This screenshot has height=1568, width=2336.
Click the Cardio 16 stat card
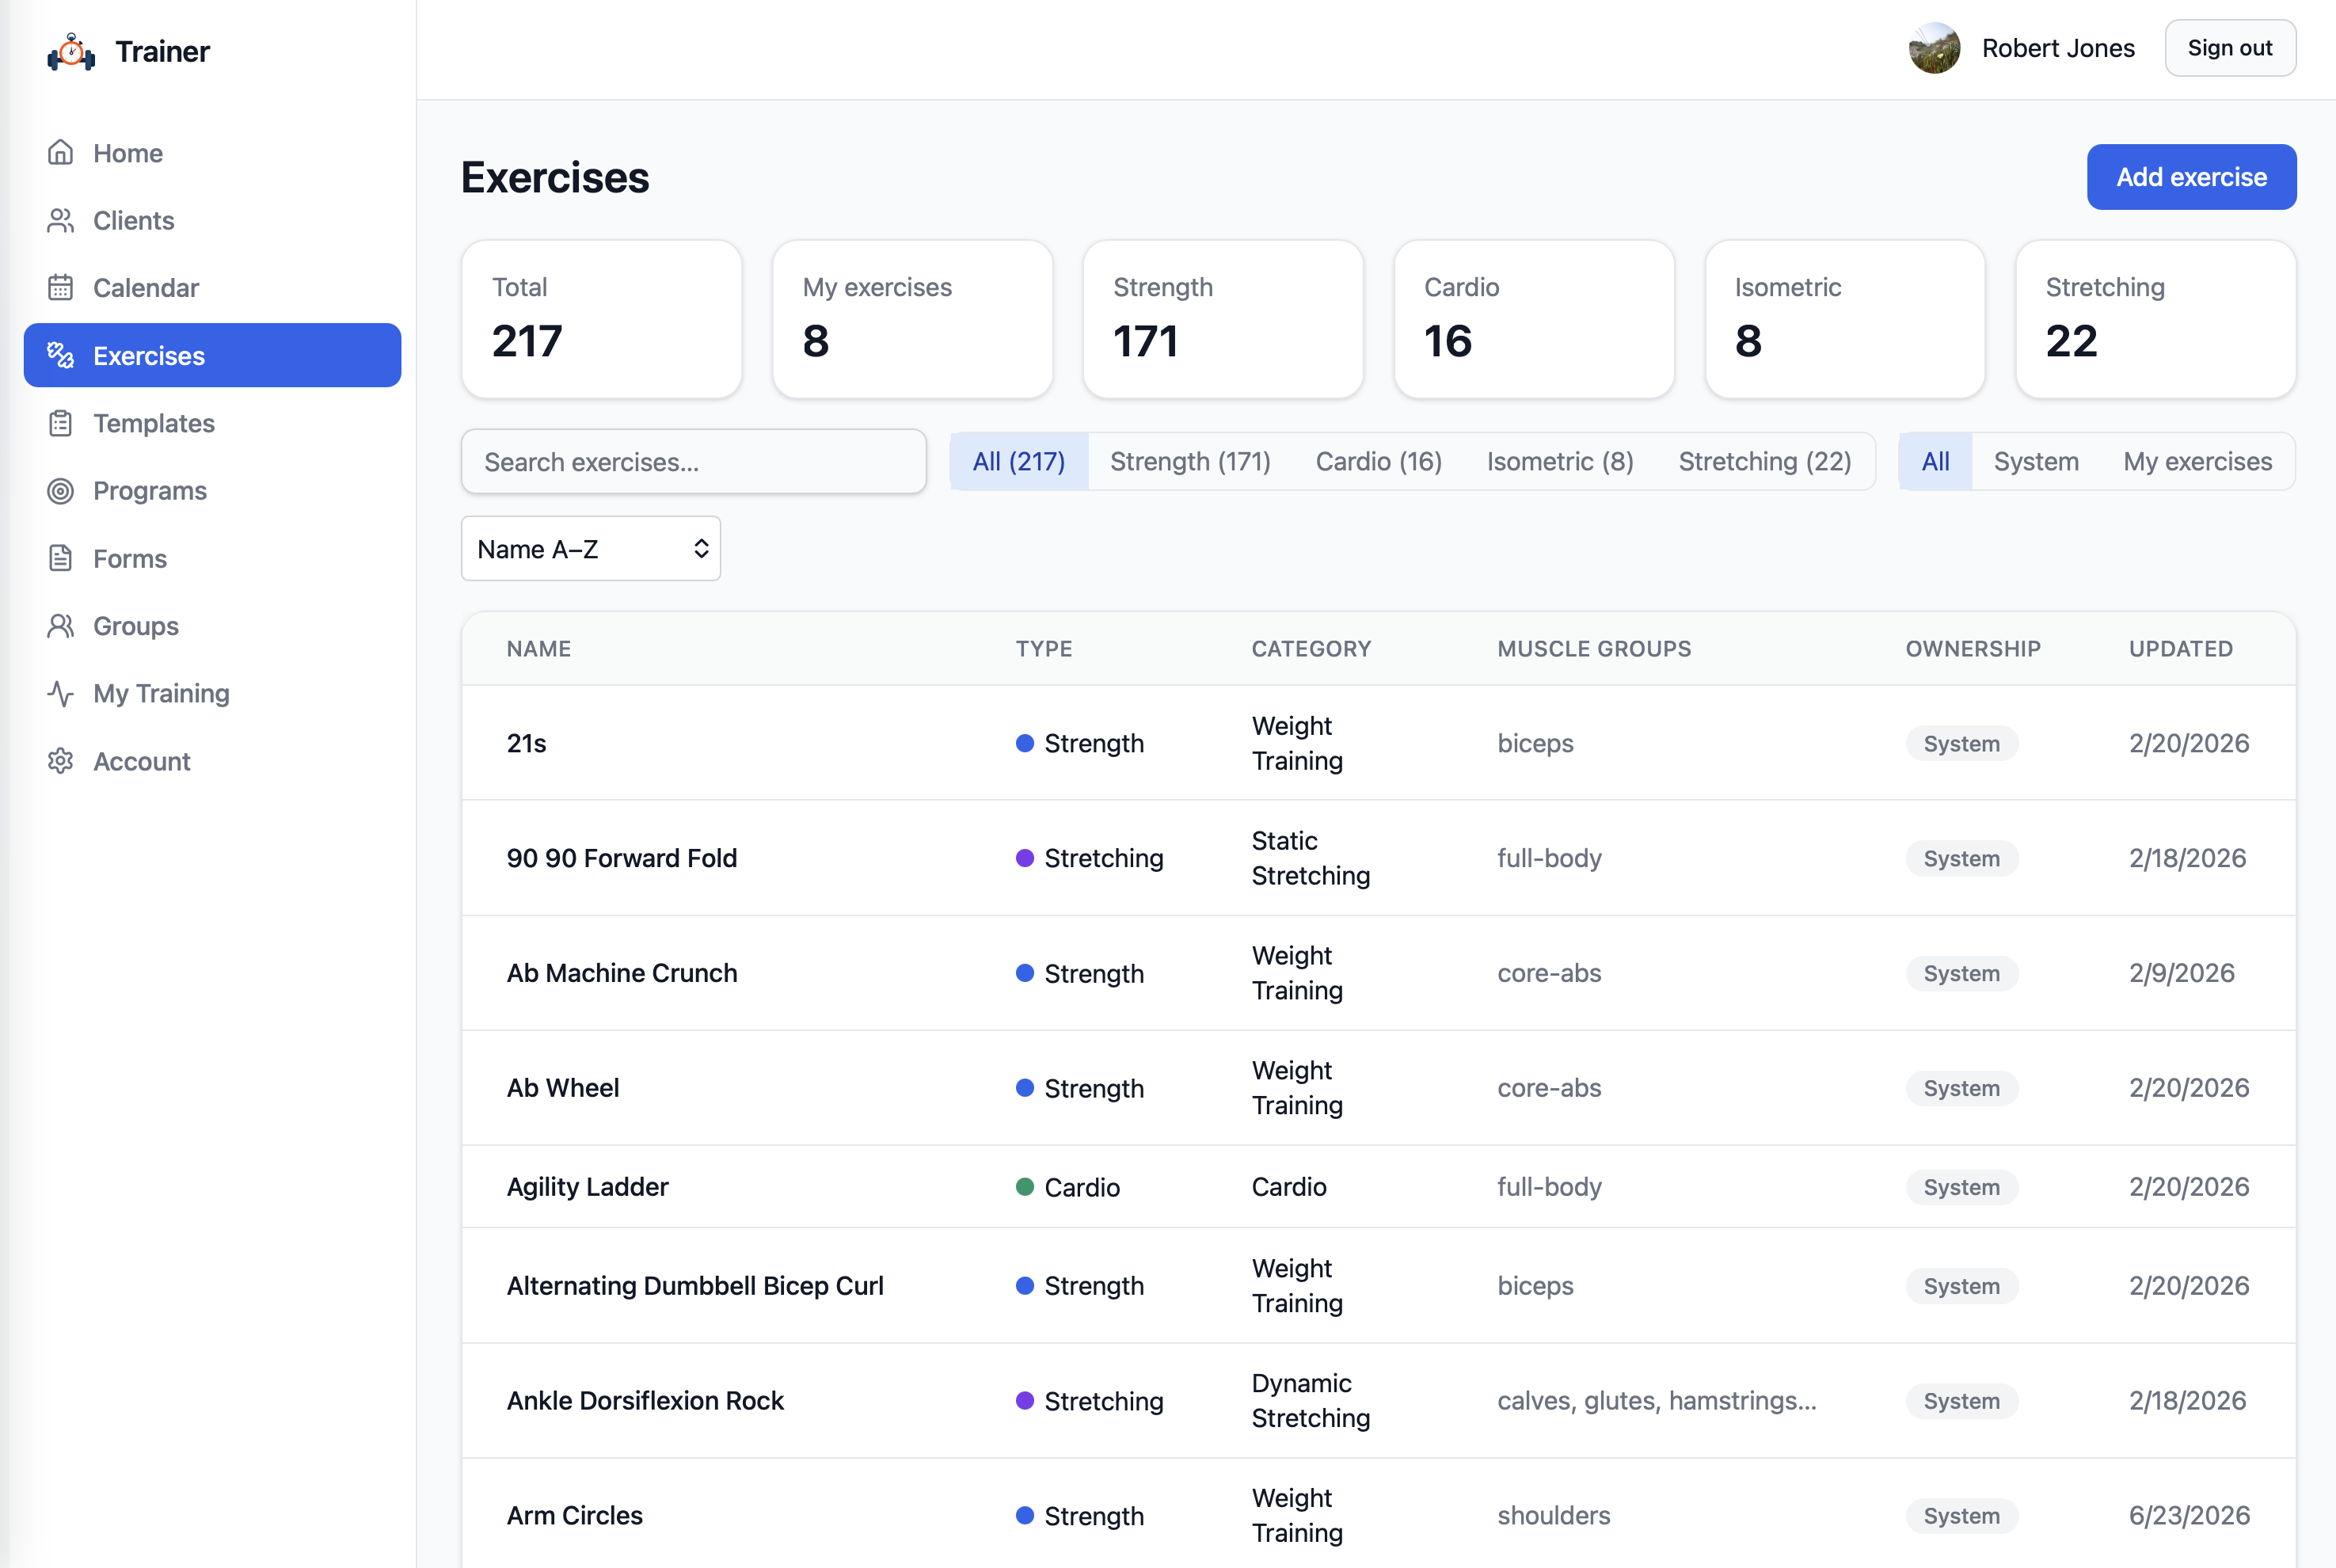click(x=1534, y=319)
